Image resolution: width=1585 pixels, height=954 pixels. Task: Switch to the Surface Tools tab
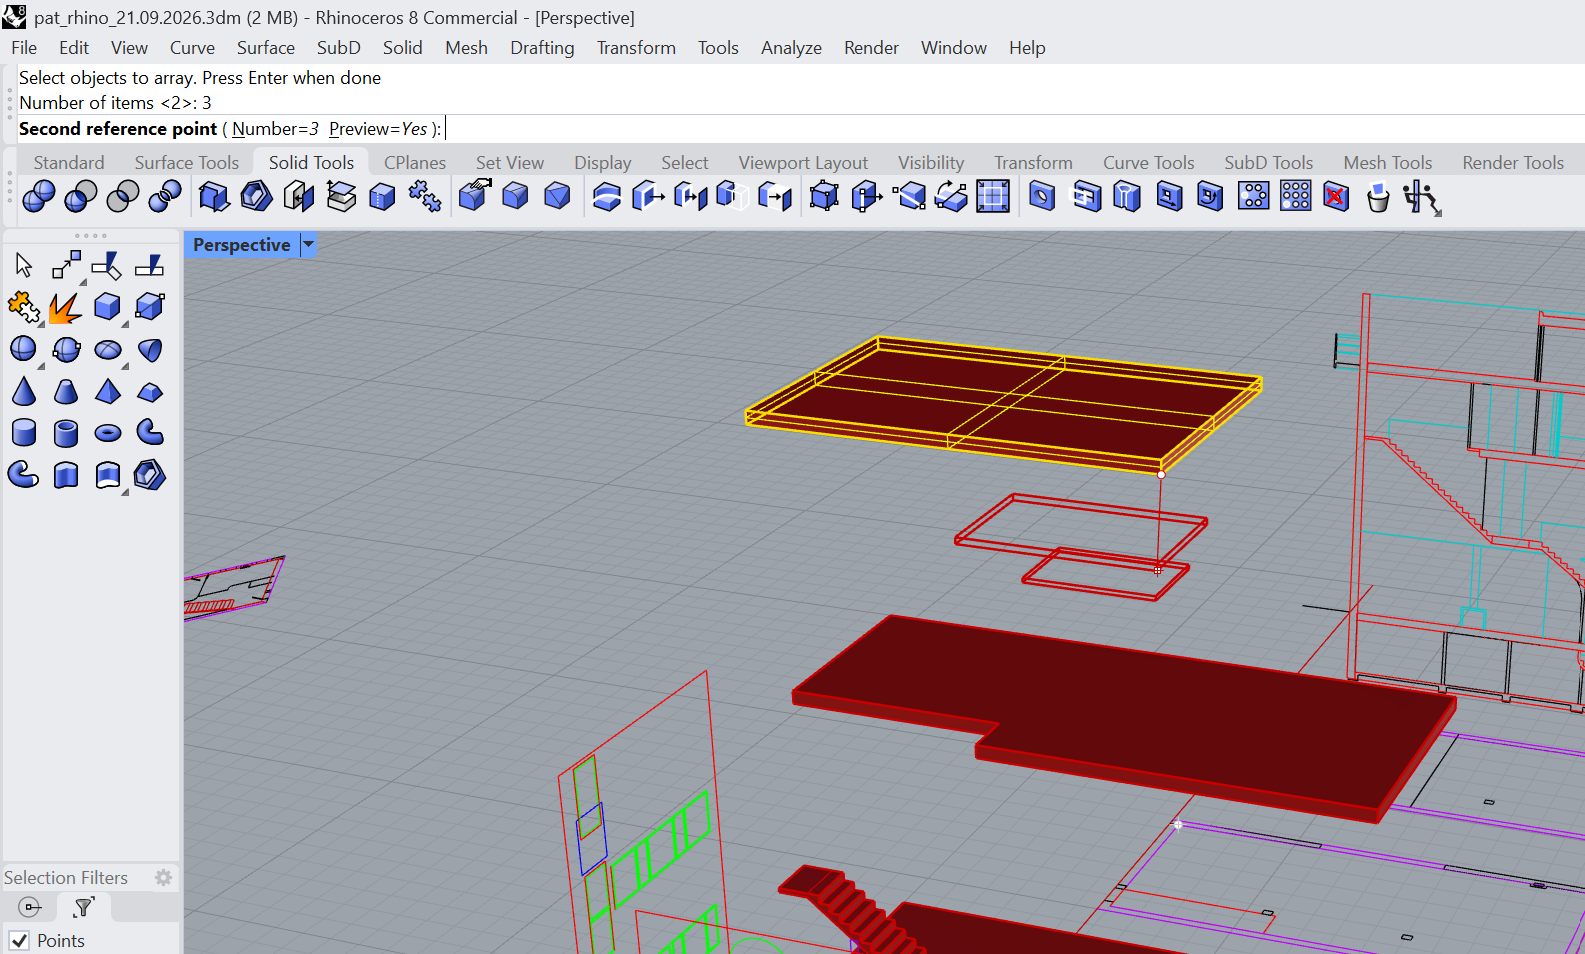pos(187,163)
